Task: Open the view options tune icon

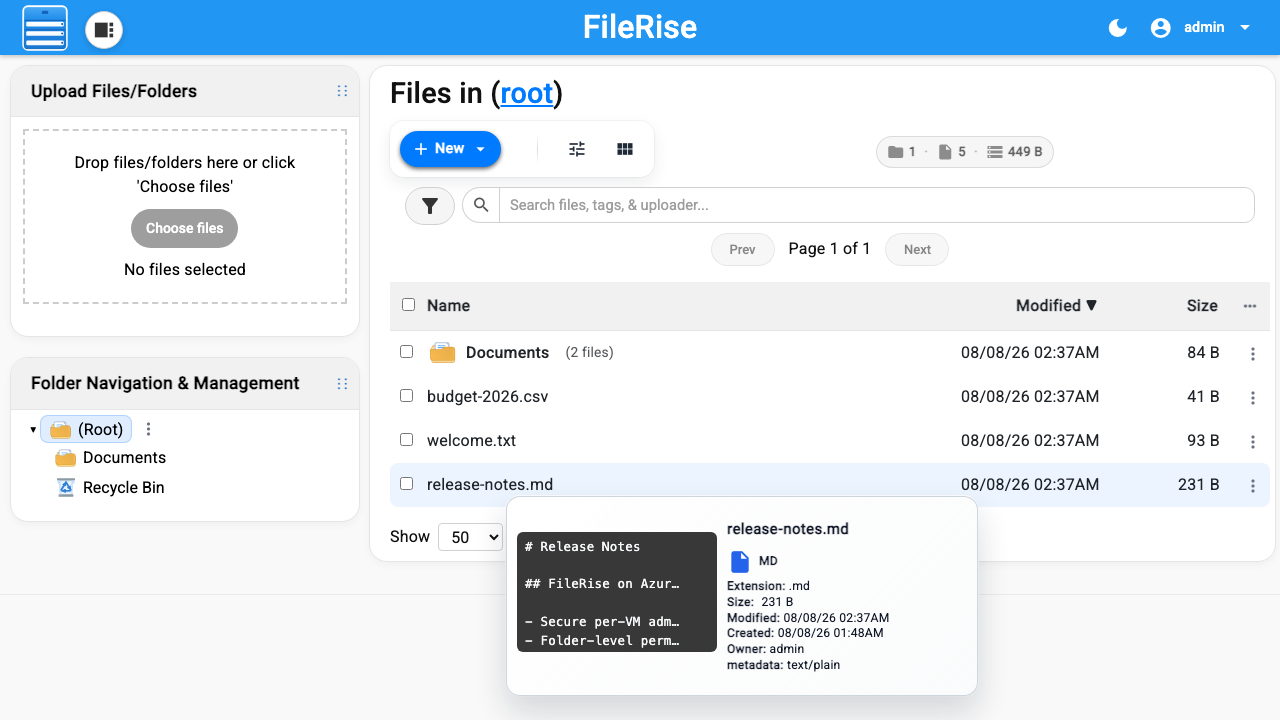Action: pyautogui.click(x=577, y=149)
